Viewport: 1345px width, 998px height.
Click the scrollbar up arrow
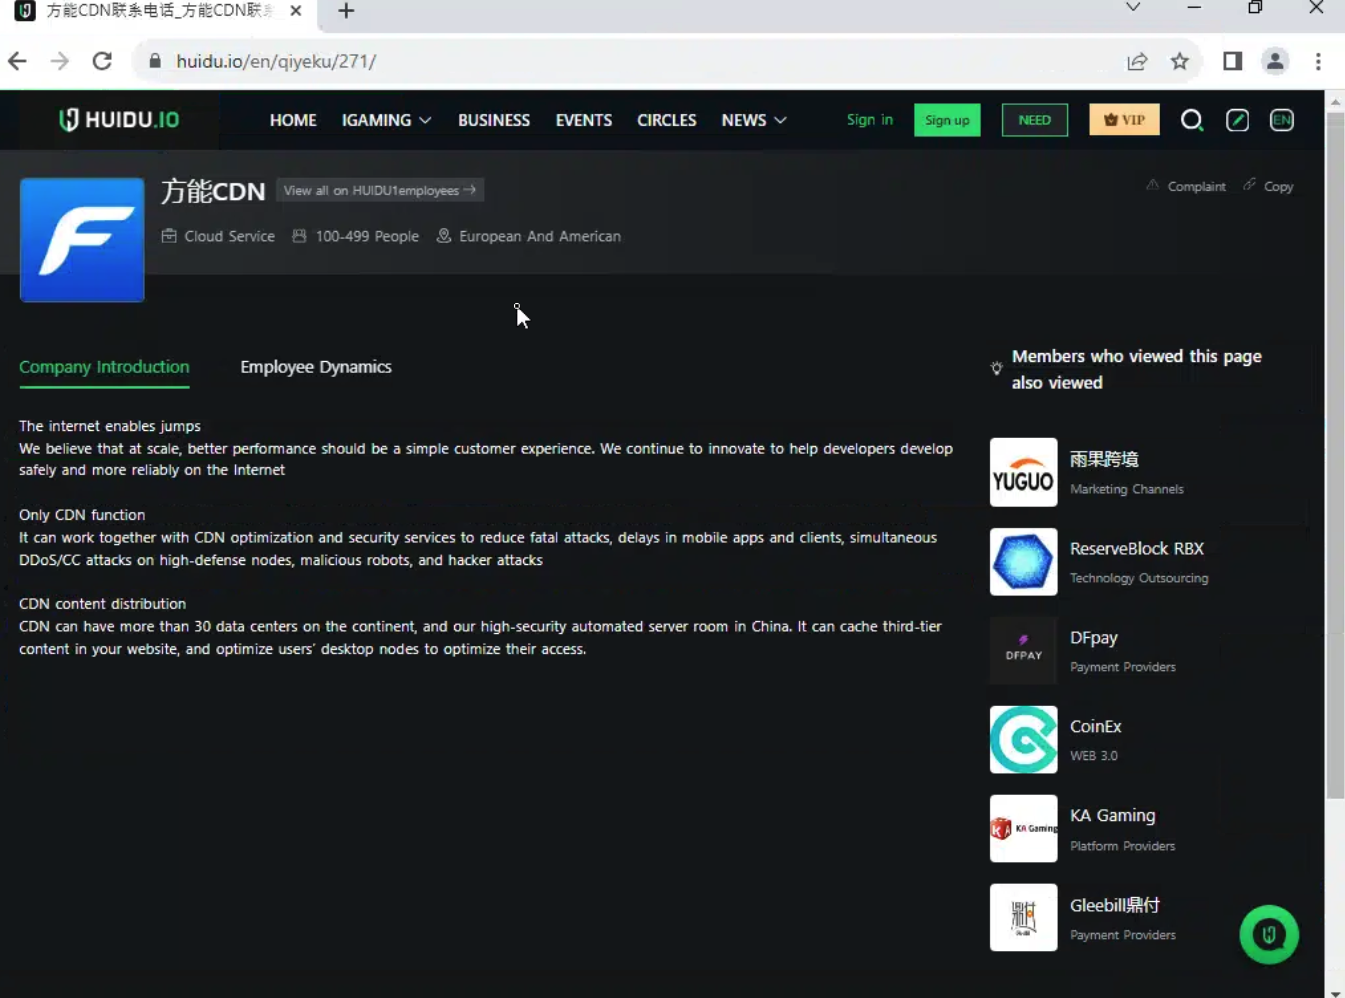[x=1335, y=101]
